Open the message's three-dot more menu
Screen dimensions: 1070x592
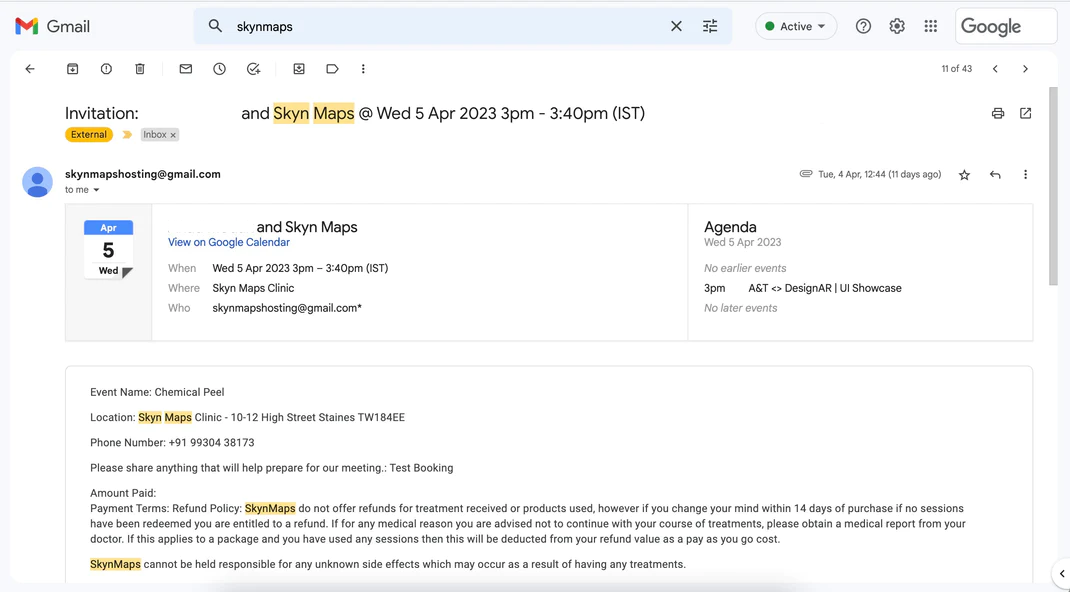(x=1025, y=175)
